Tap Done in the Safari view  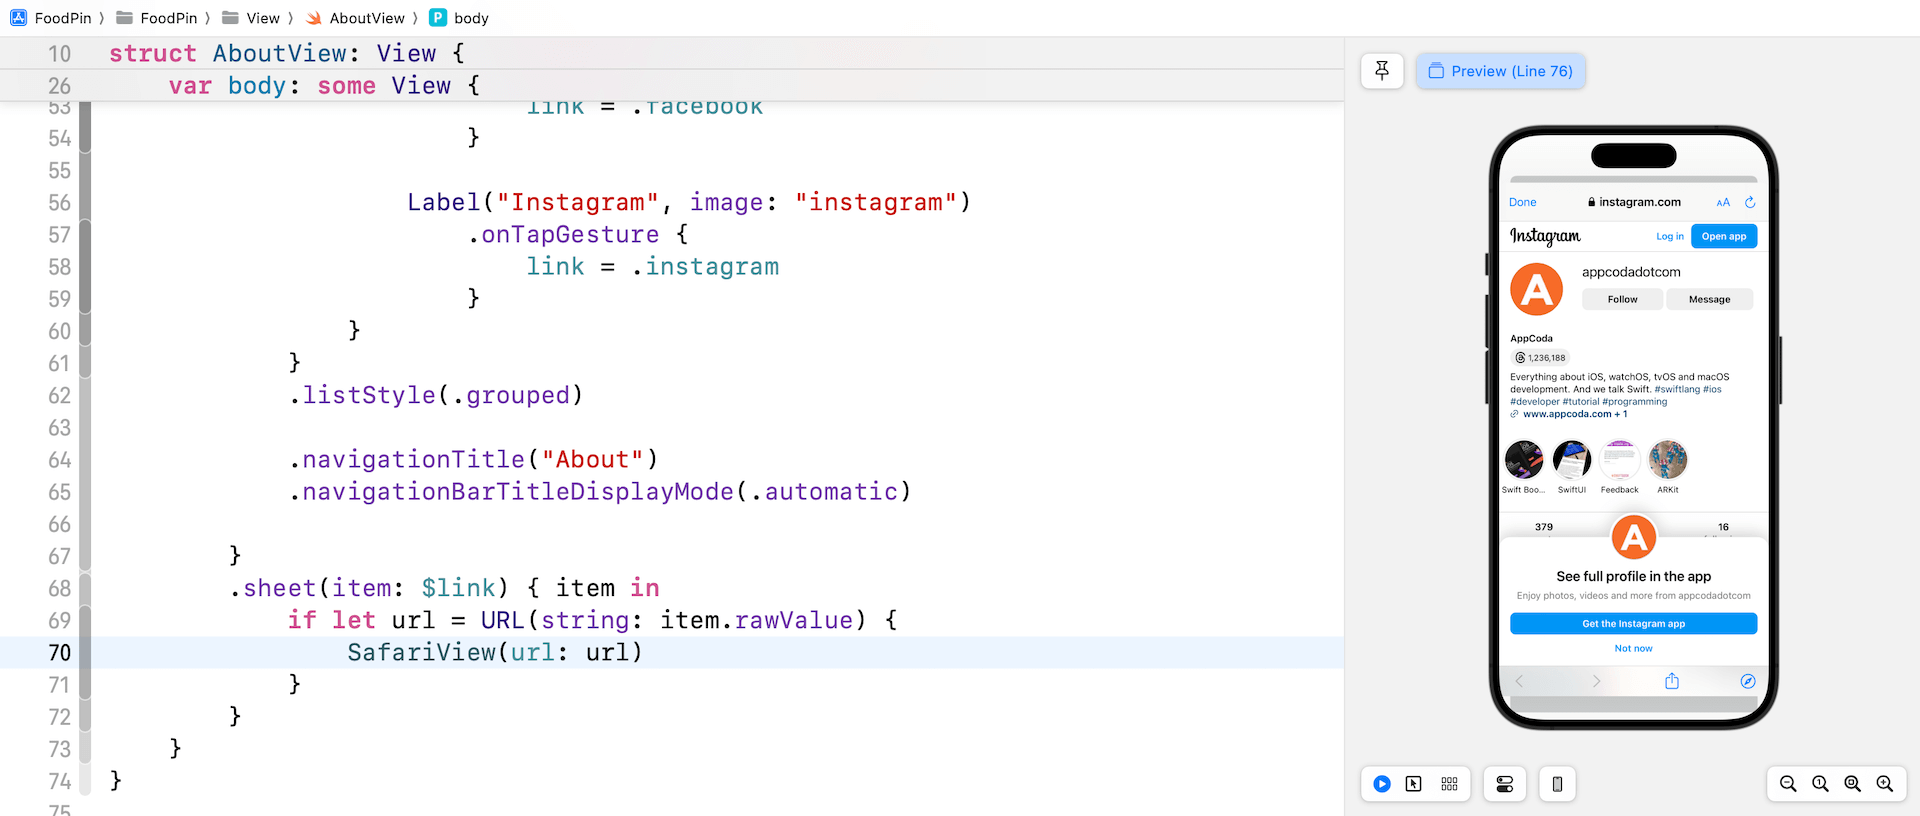pyautogui.click(x=1522, y=202)
